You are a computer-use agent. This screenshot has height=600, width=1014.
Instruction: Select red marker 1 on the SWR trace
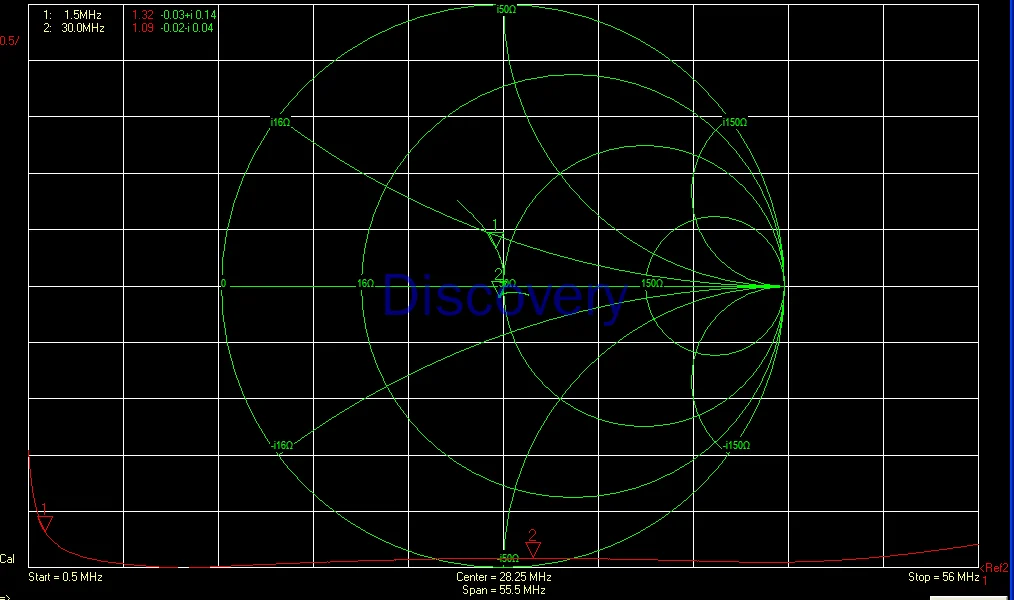[45, 522]
